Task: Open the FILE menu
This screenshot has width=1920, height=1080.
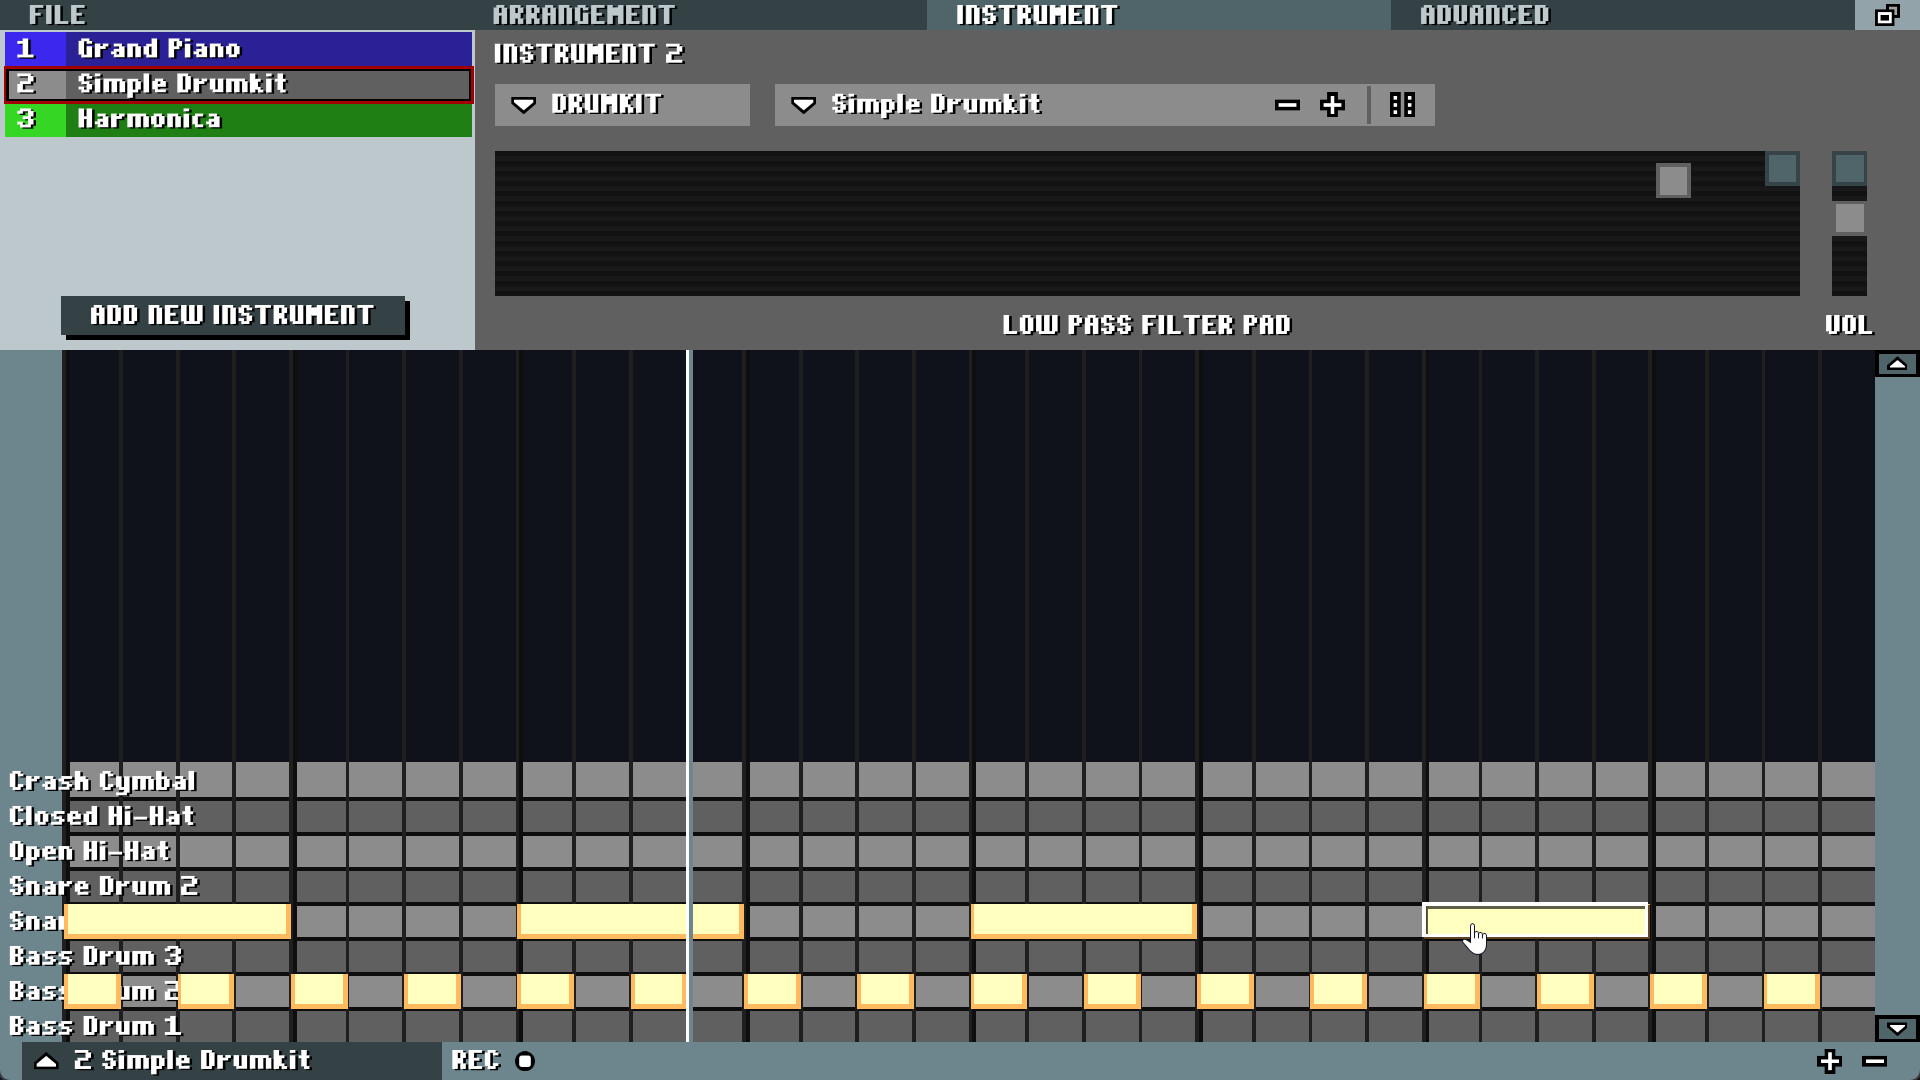Action: coord(57,15)
